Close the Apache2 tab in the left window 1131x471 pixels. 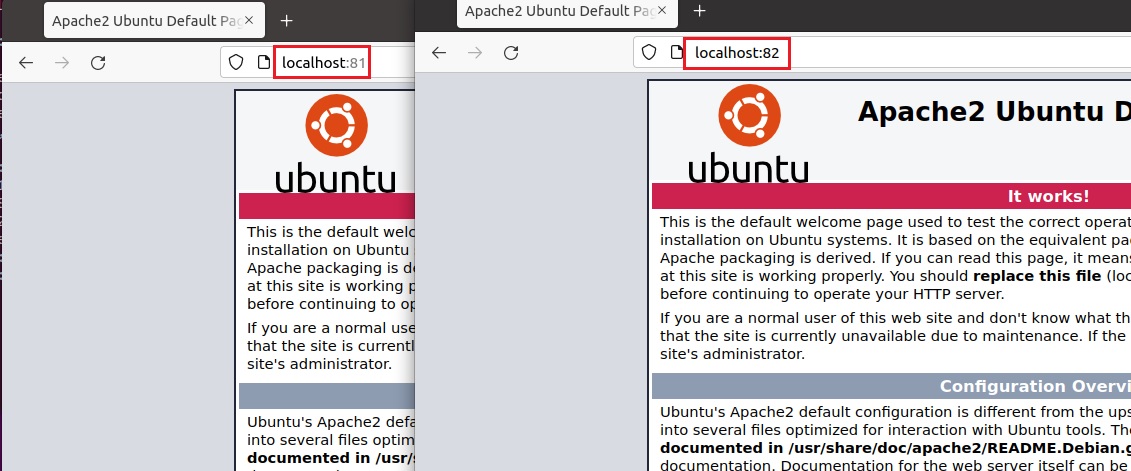coord(249,21)
